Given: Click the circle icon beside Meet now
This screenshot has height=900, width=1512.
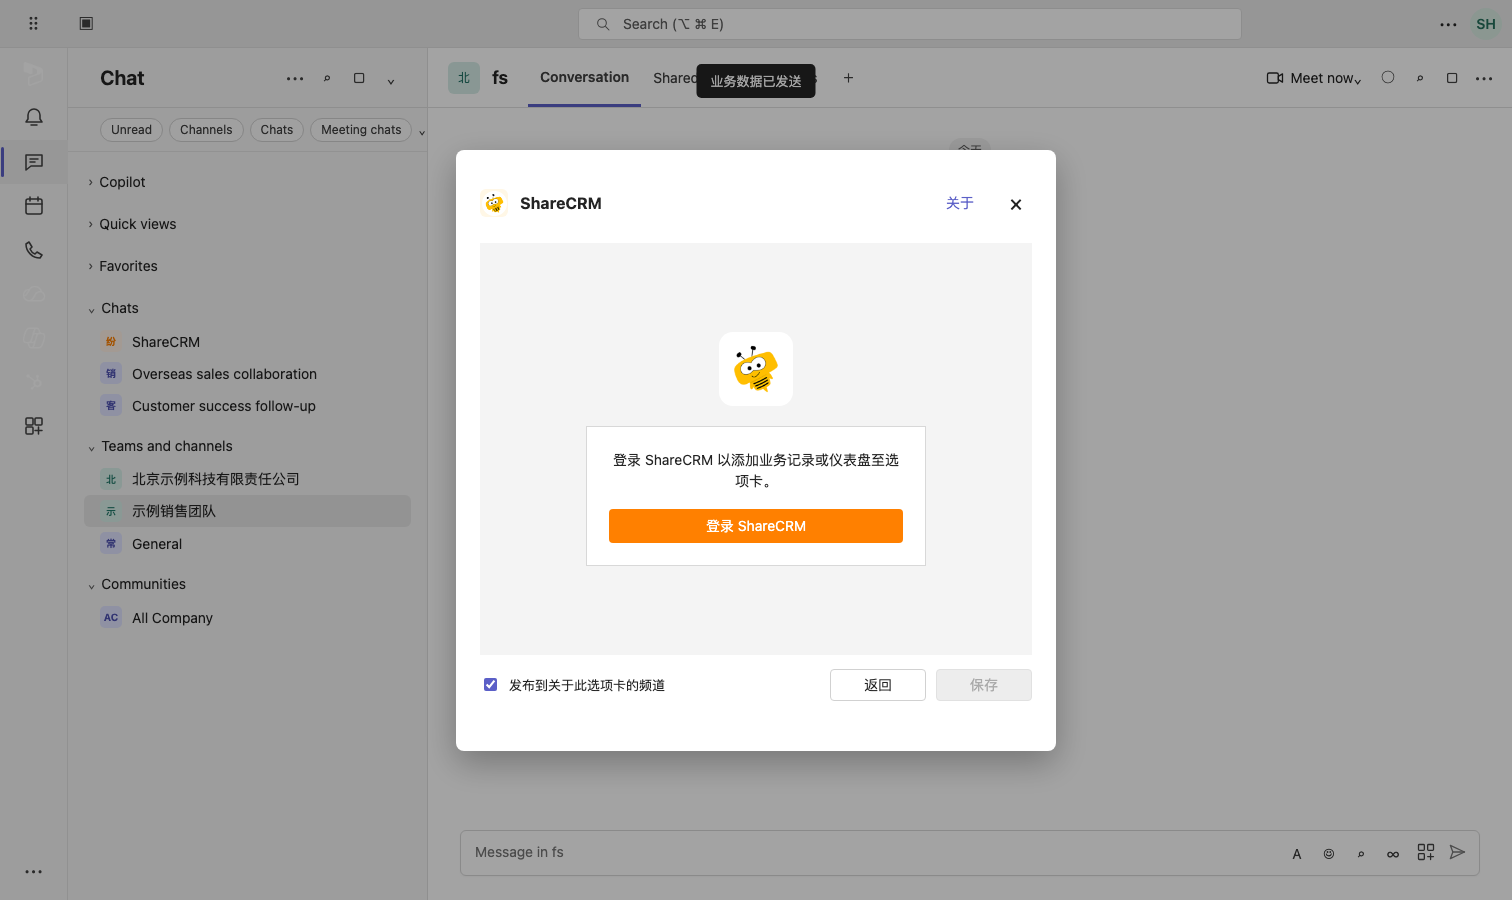Looking at the screenshot, I should pos(1388,77).
